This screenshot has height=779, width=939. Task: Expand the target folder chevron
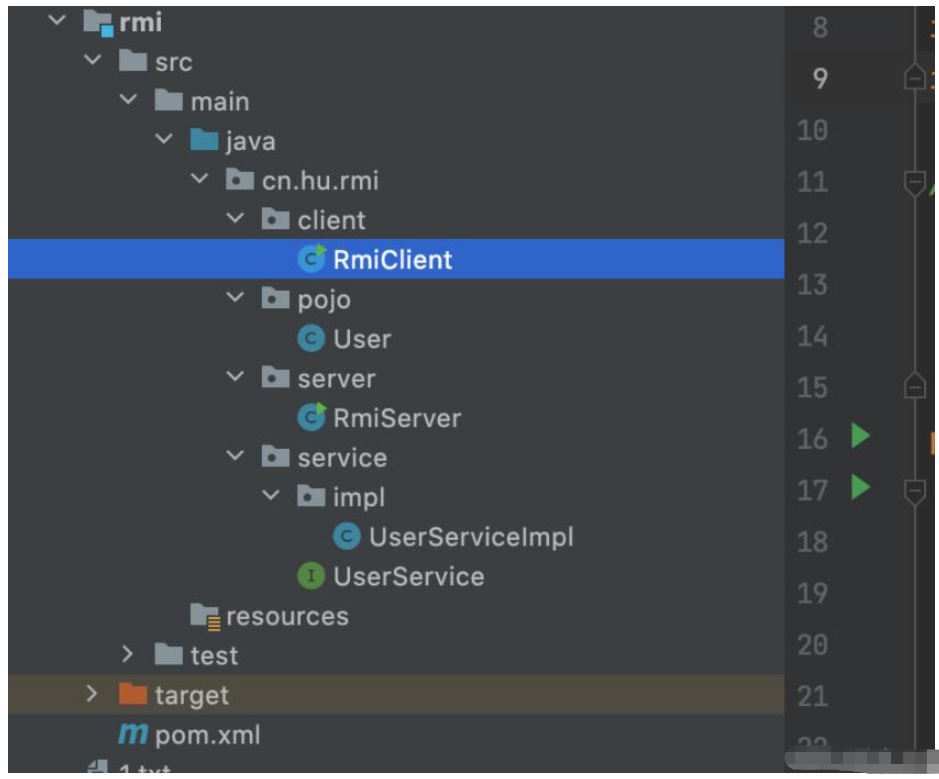92,694
